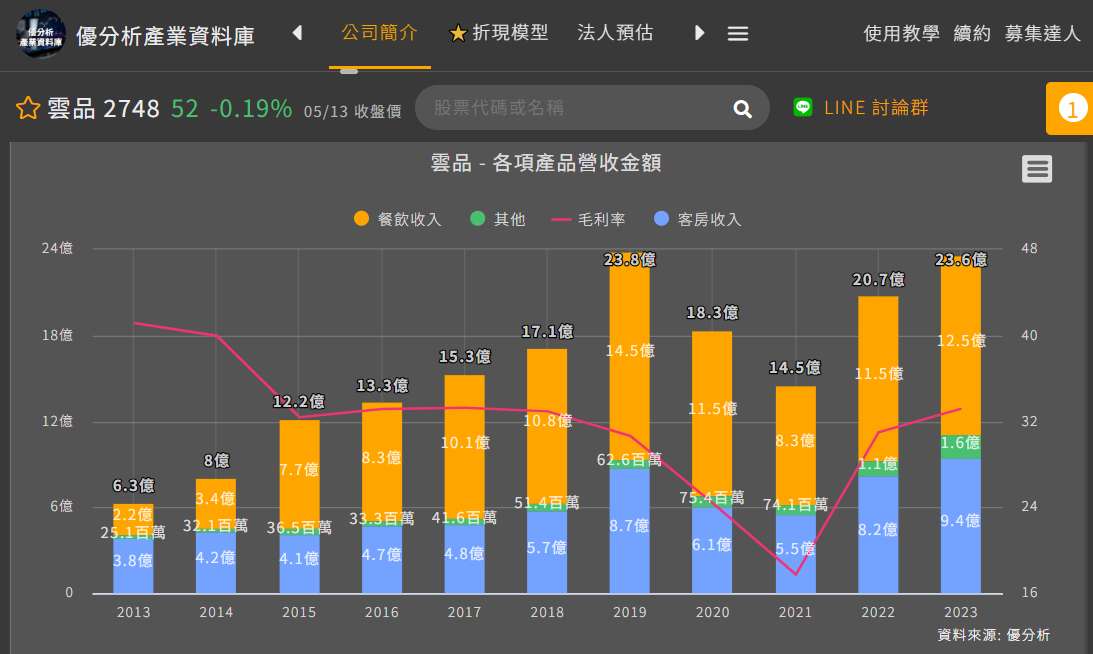Click the 2018 orange bar labeled 10.8億
This screenshot has height=654, width=1093.
point(546,425)
